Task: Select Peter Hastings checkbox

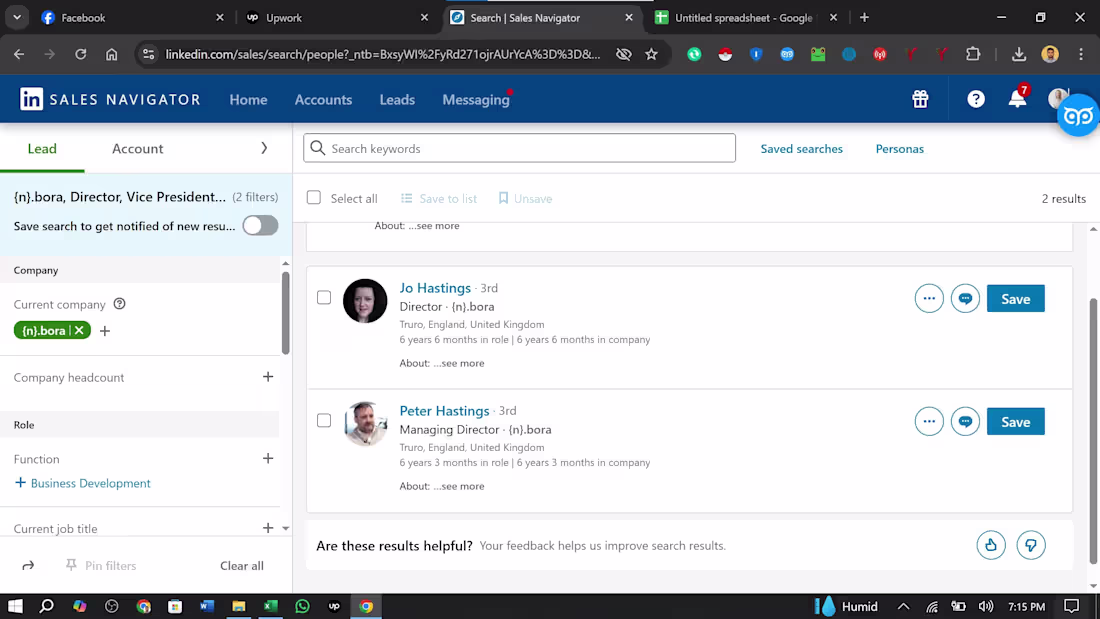Action: click(324, 420)
